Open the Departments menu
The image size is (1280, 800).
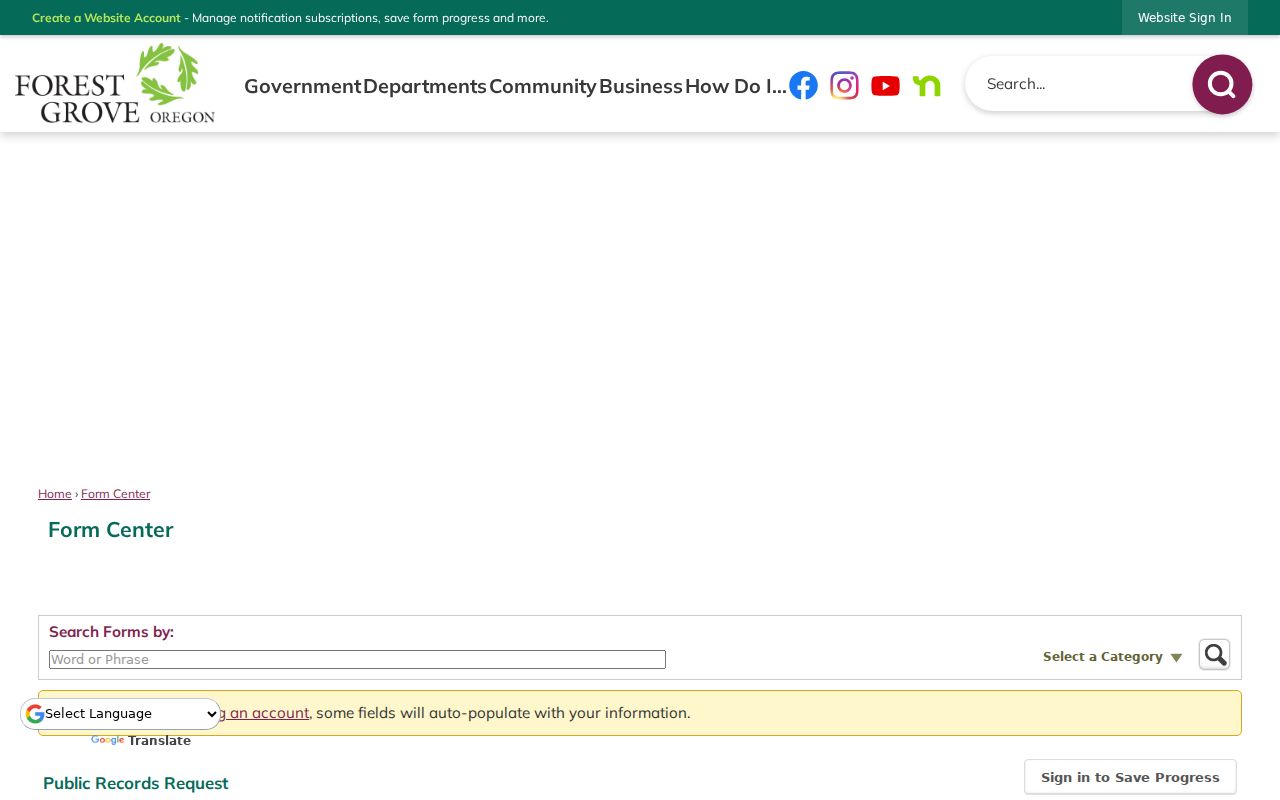click(425, 86)
